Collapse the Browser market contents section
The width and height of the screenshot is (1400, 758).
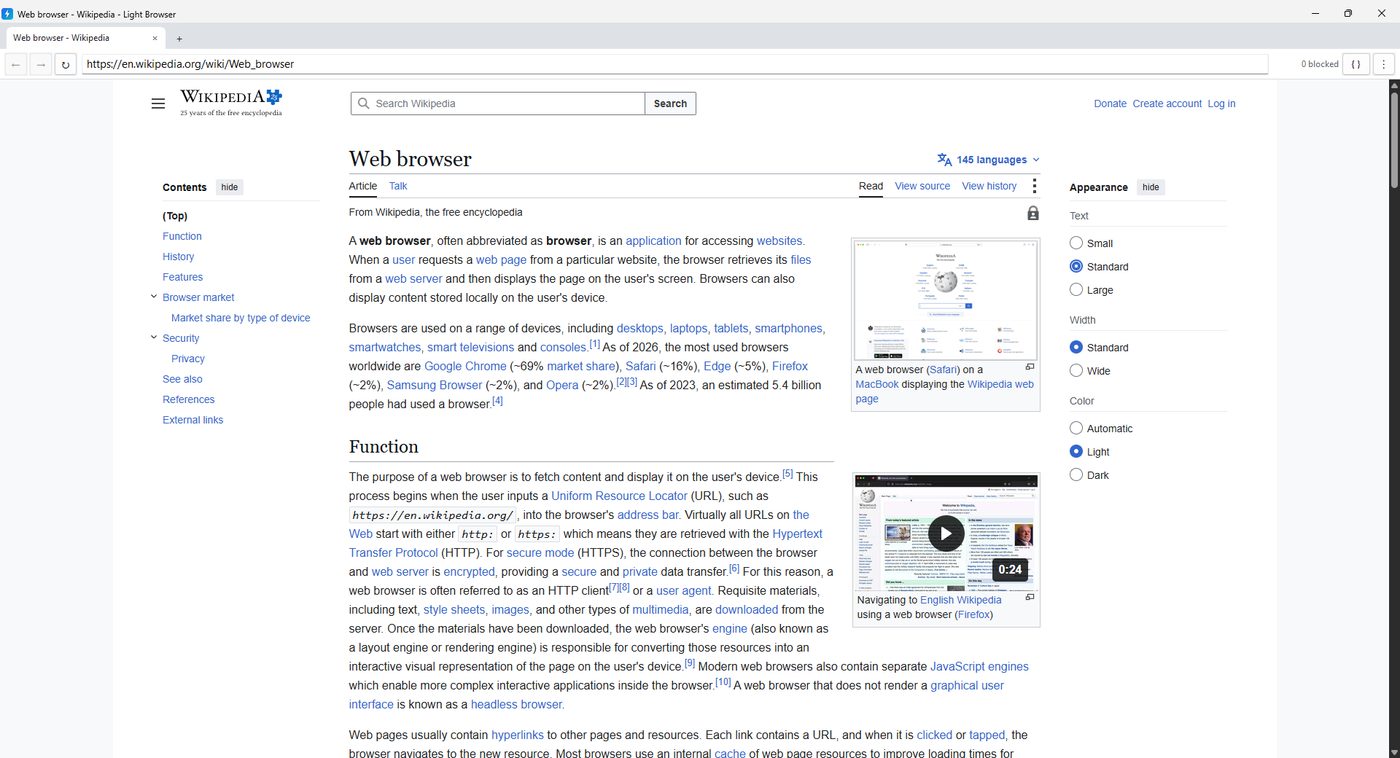click(x=154, y=297)
